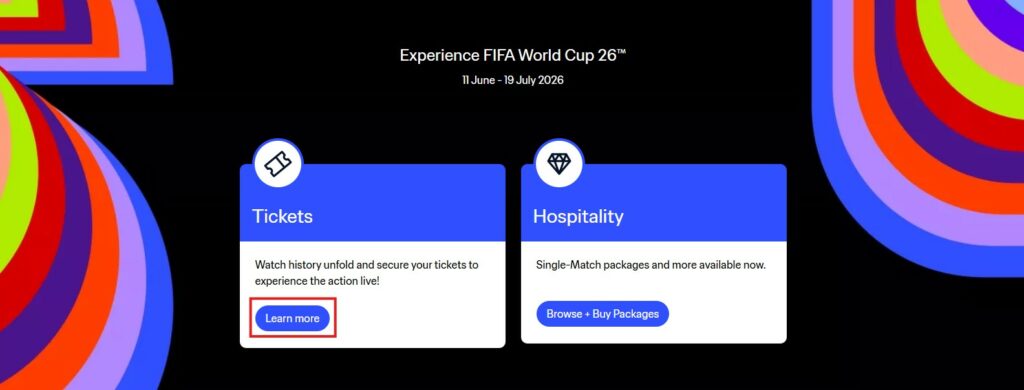Click the 11 June - 19 July 2026 date text

click(x=513, y=80)
